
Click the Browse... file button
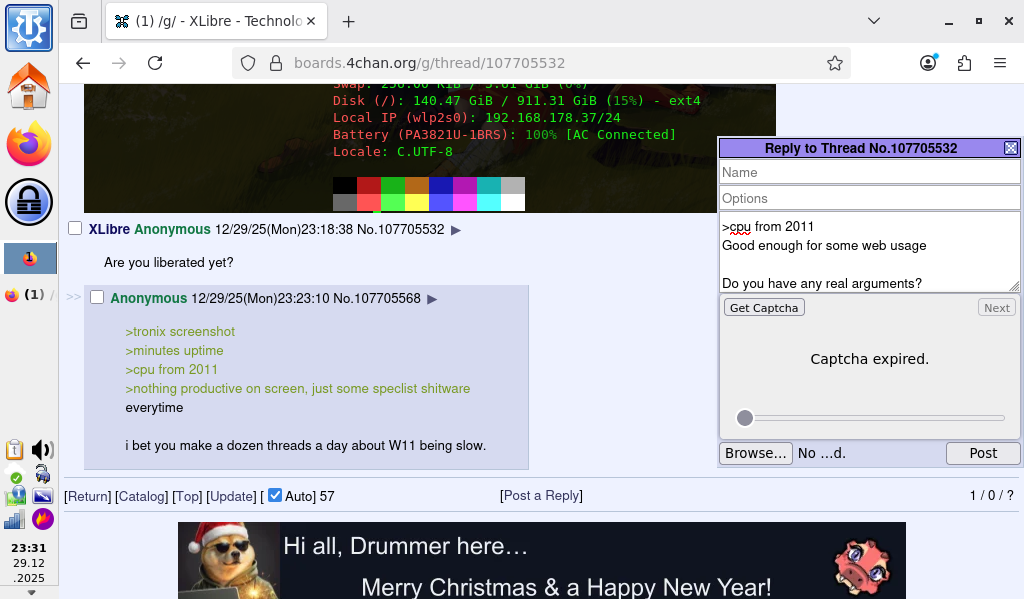coord(756,453)
